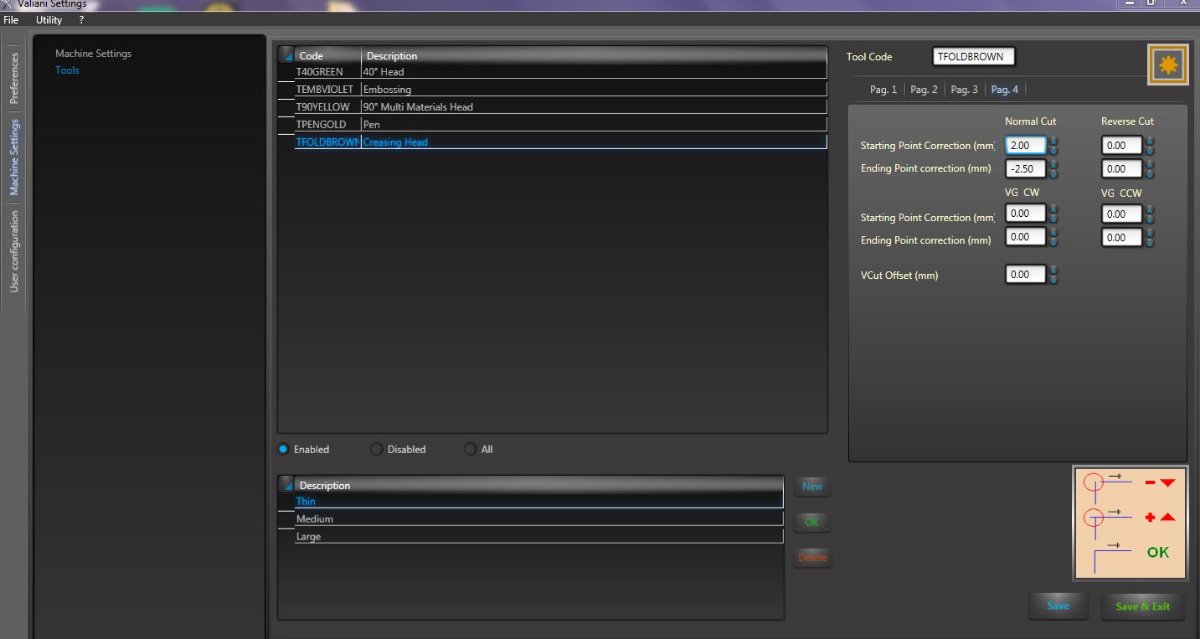Select the Large description row
This screenshot has width=1200, height=639.
click(539, 537)
